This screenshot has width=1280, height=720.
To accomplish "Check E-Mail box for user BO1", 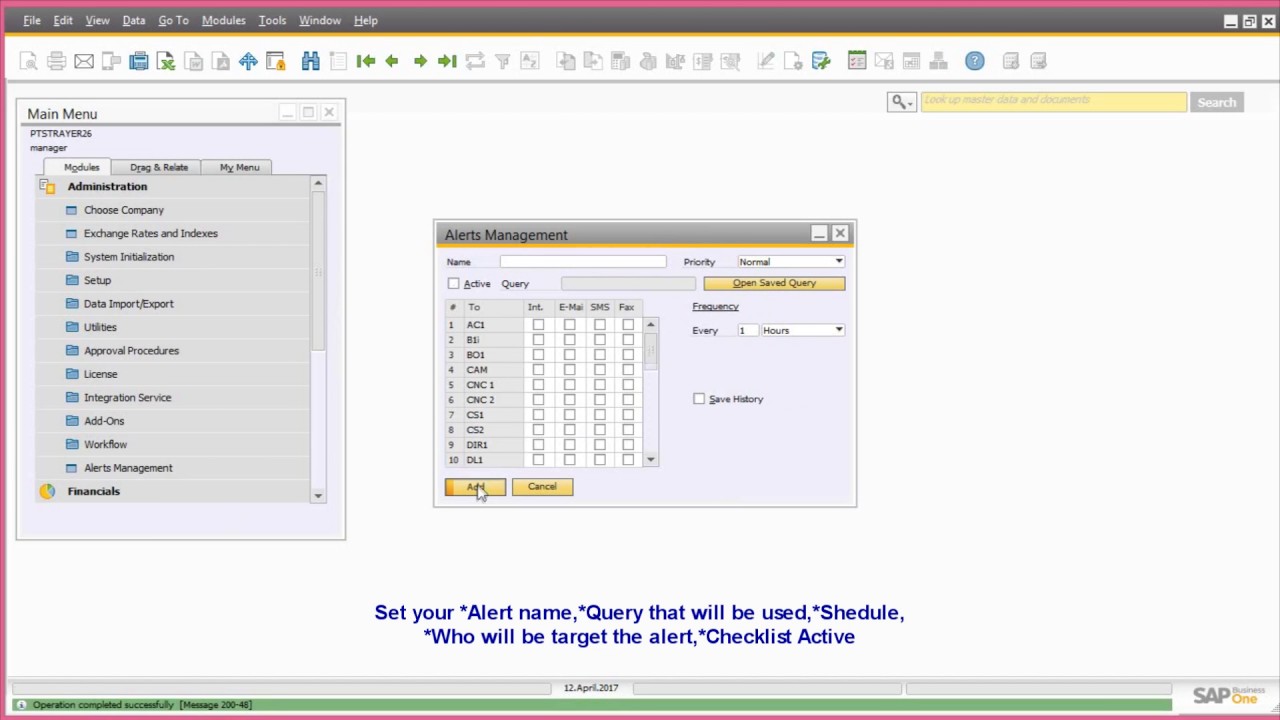I will [570, 355].
